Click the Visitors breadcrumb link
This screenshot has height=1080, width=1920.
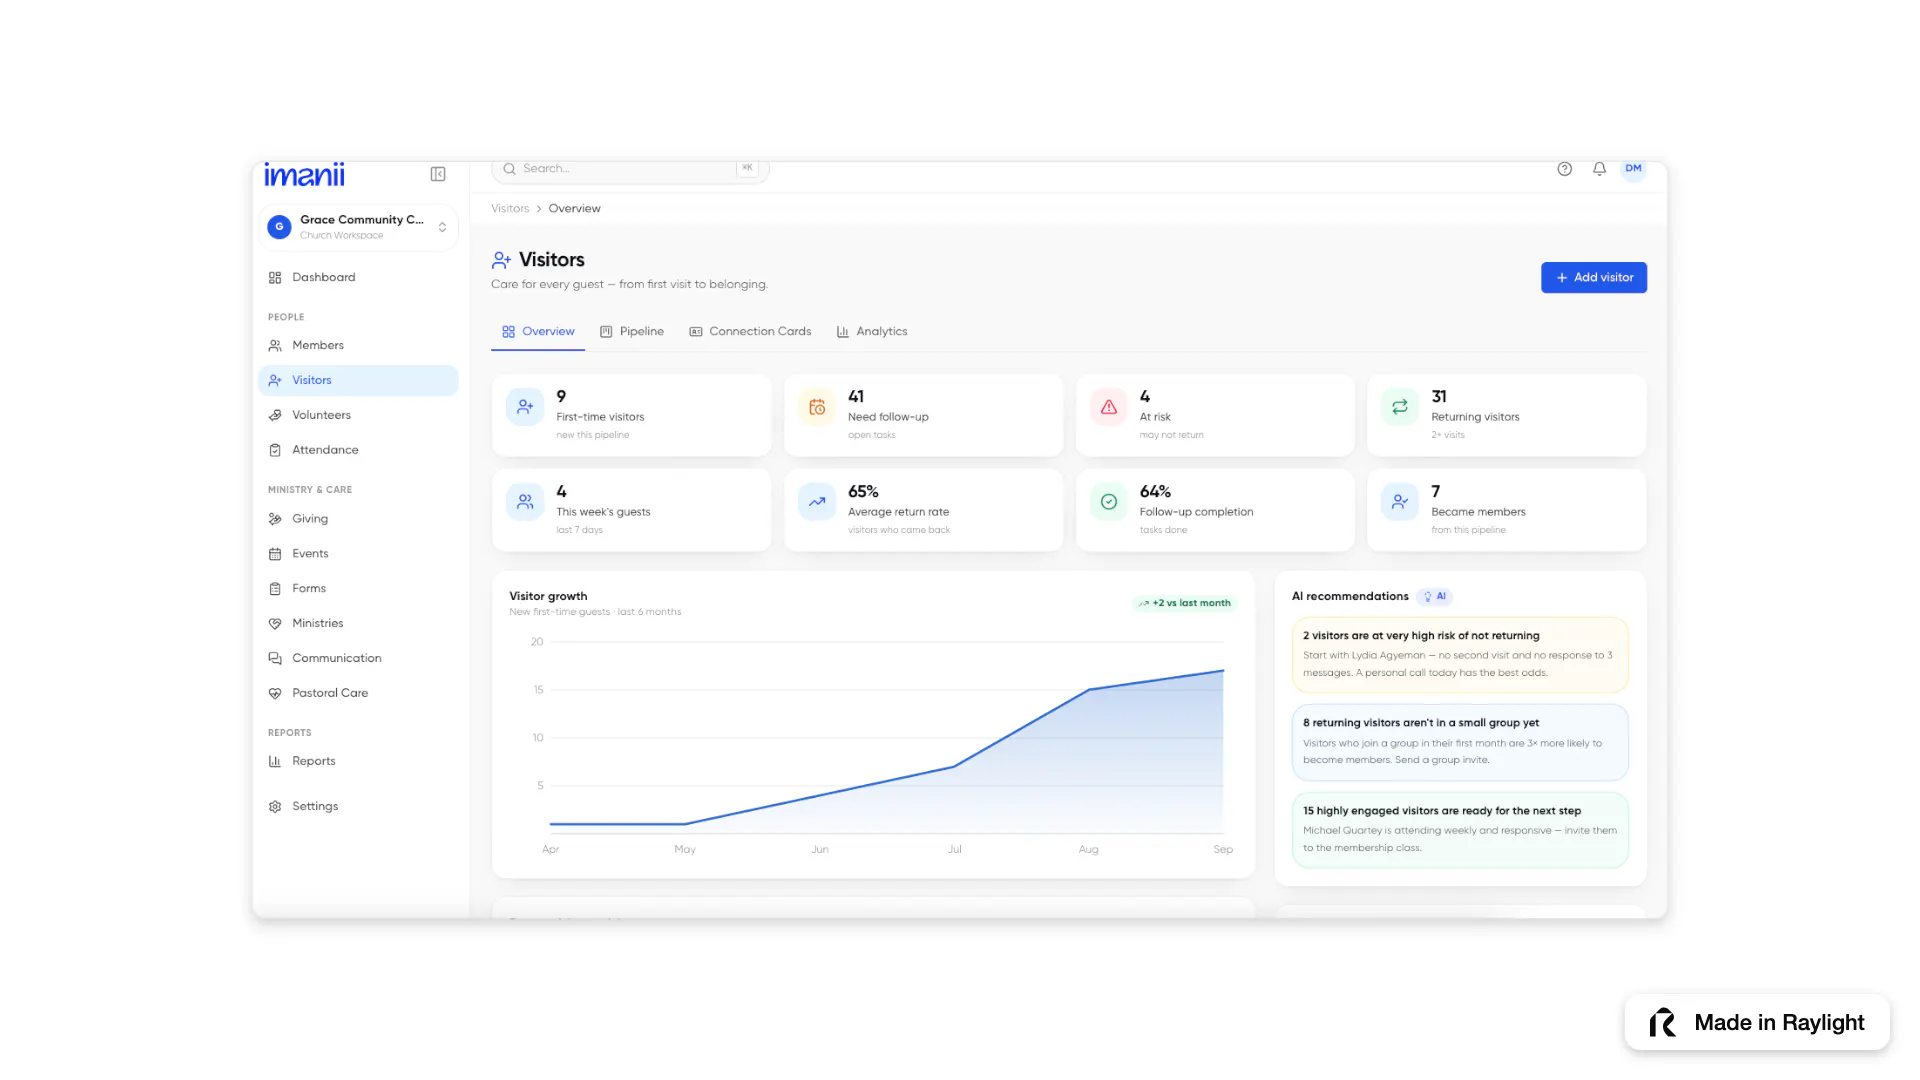[510, 208]
